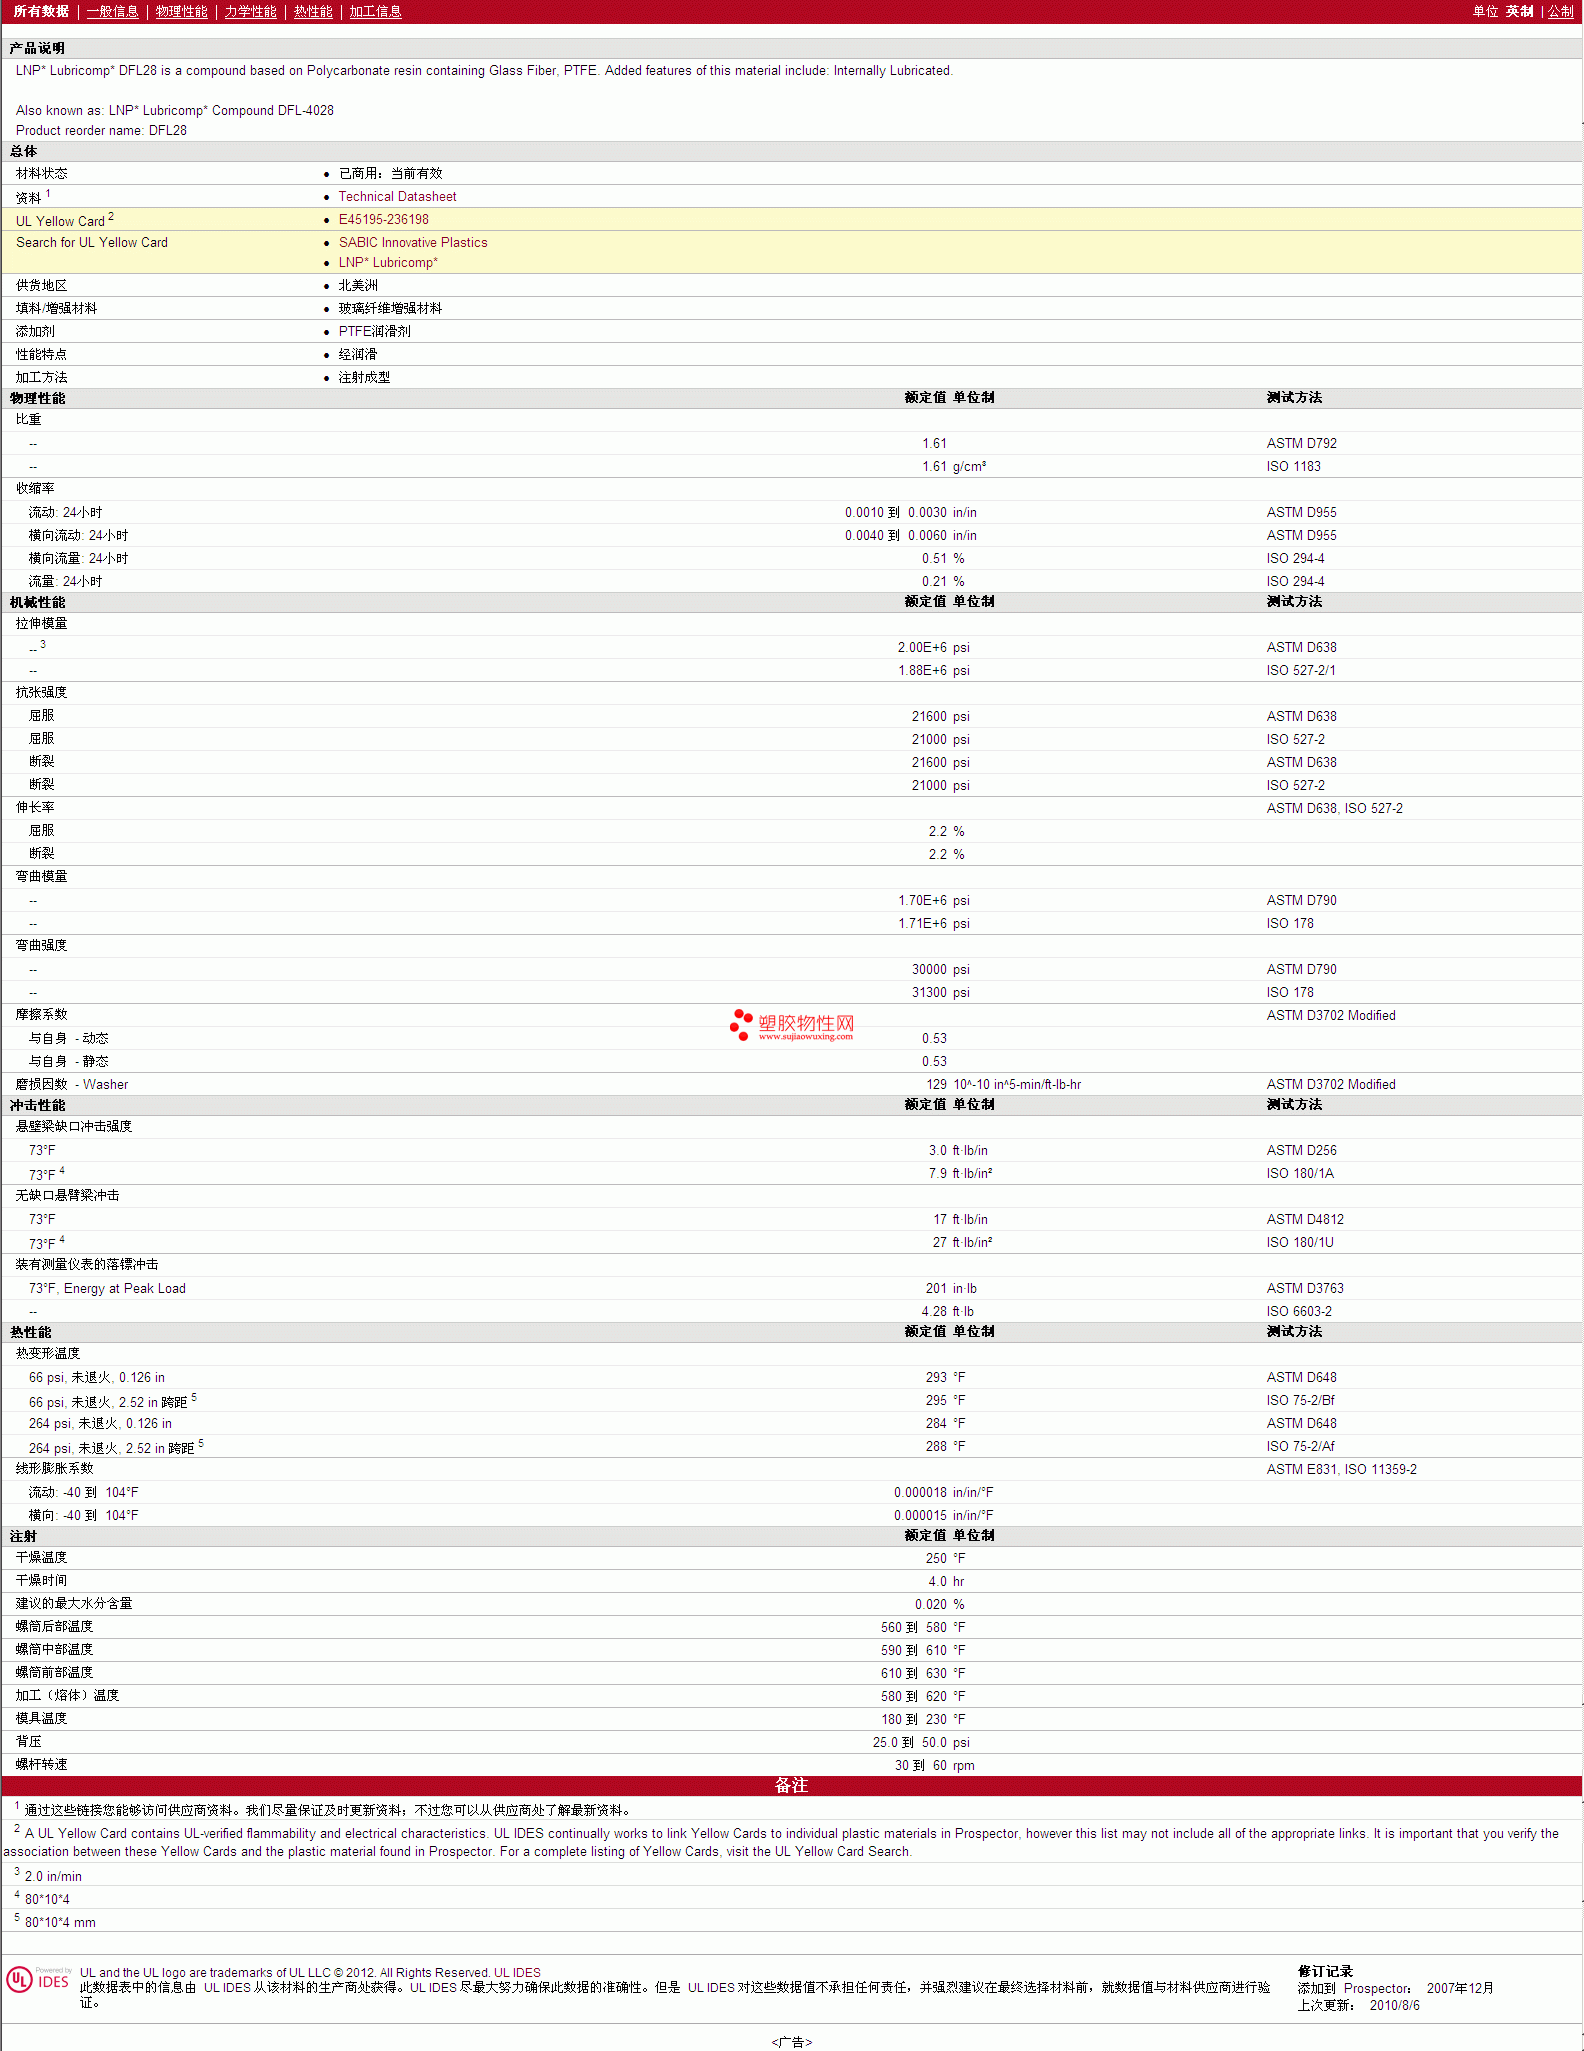Click the ISO 1183 test method
Viewport: 1584px width, 2051px height.
click(x=1293, y=467)
